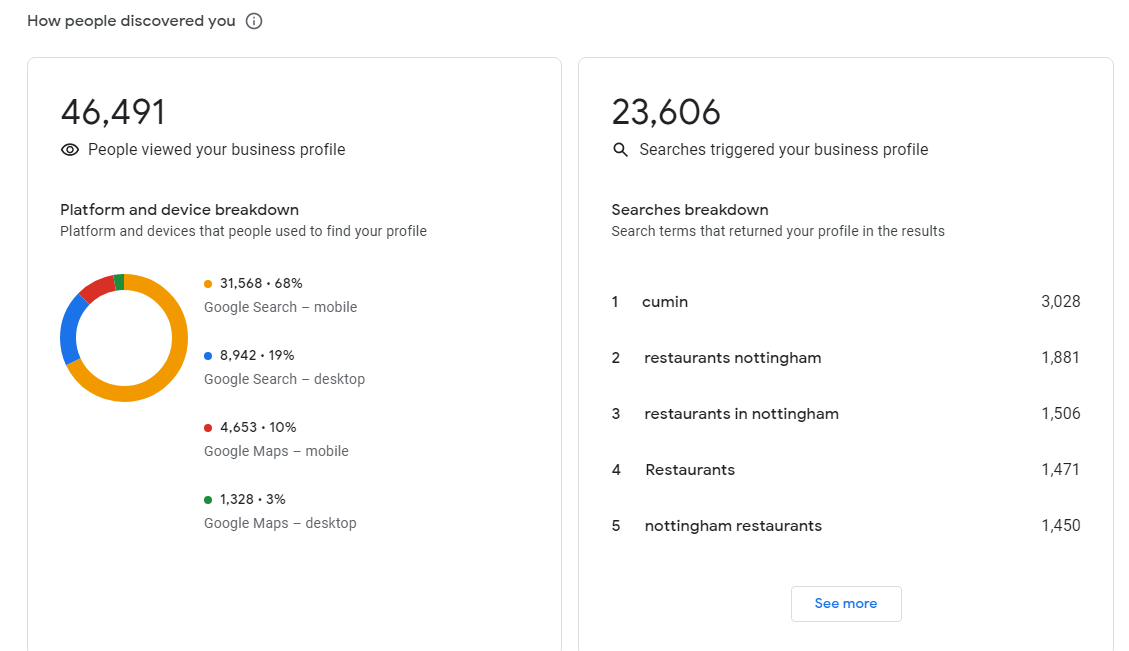
Task: Select the 'nottingham restaurants' search term
Action: [x=733, y=526]
